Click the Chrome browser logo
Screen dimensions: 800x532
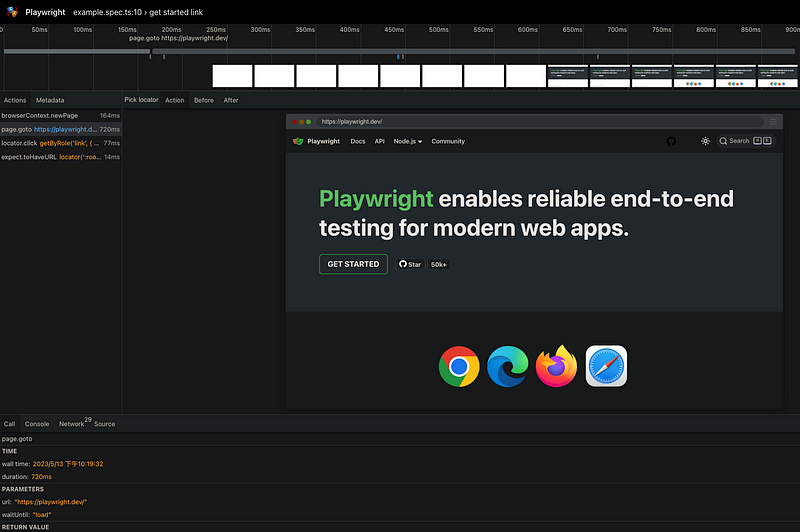[x=459, y=367]
